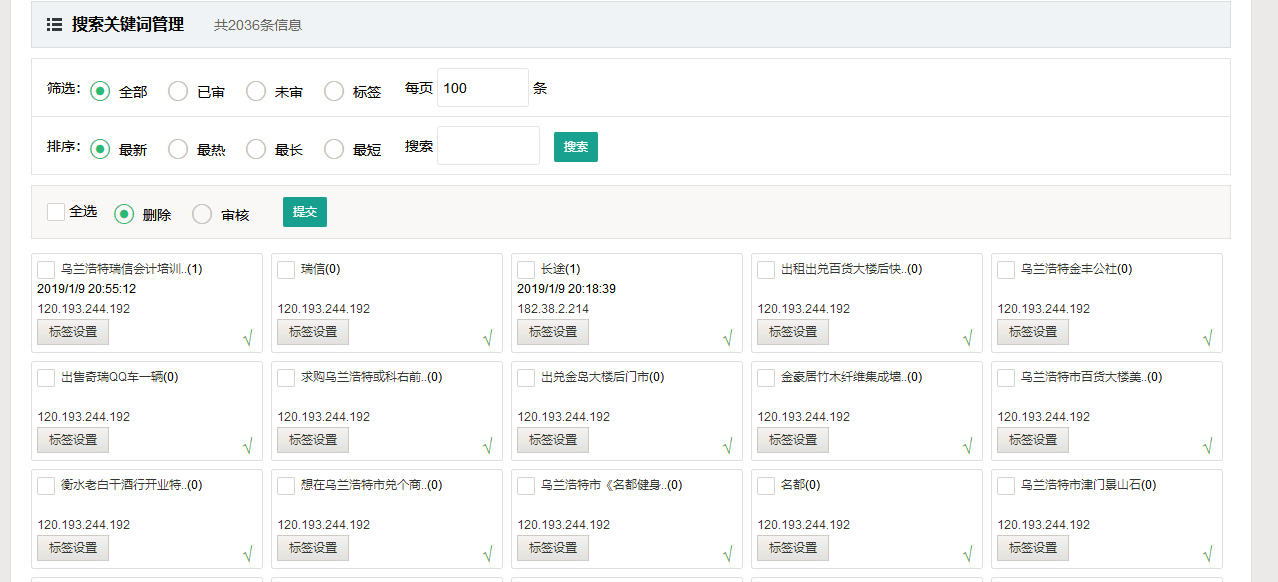The height and width of the screenshot is (582, 1278).
Task: Click green checkmark on 名都 card
Action: 967,554
